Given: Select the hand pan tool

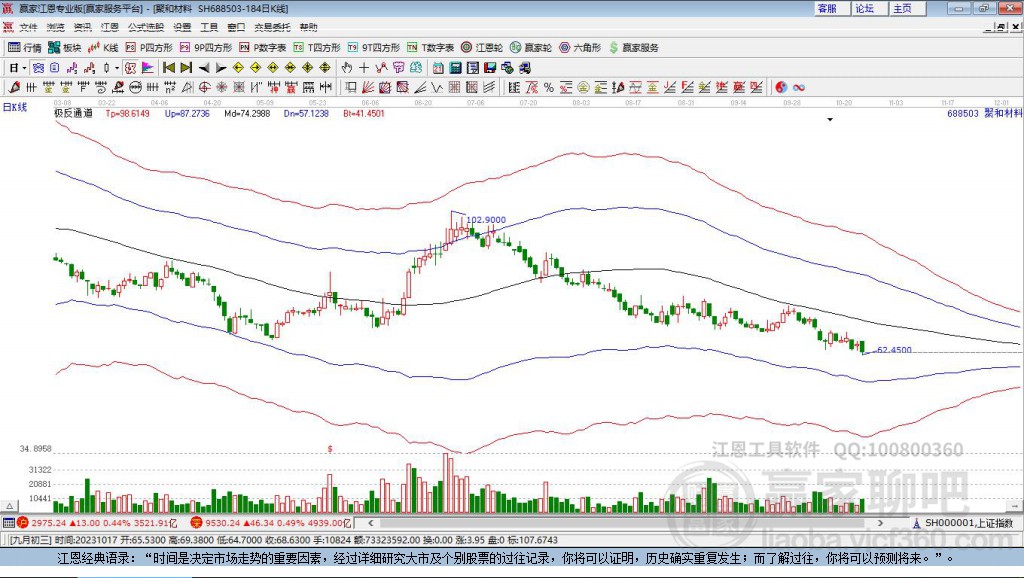Looking at the screenshot, I should coord(347,68).
